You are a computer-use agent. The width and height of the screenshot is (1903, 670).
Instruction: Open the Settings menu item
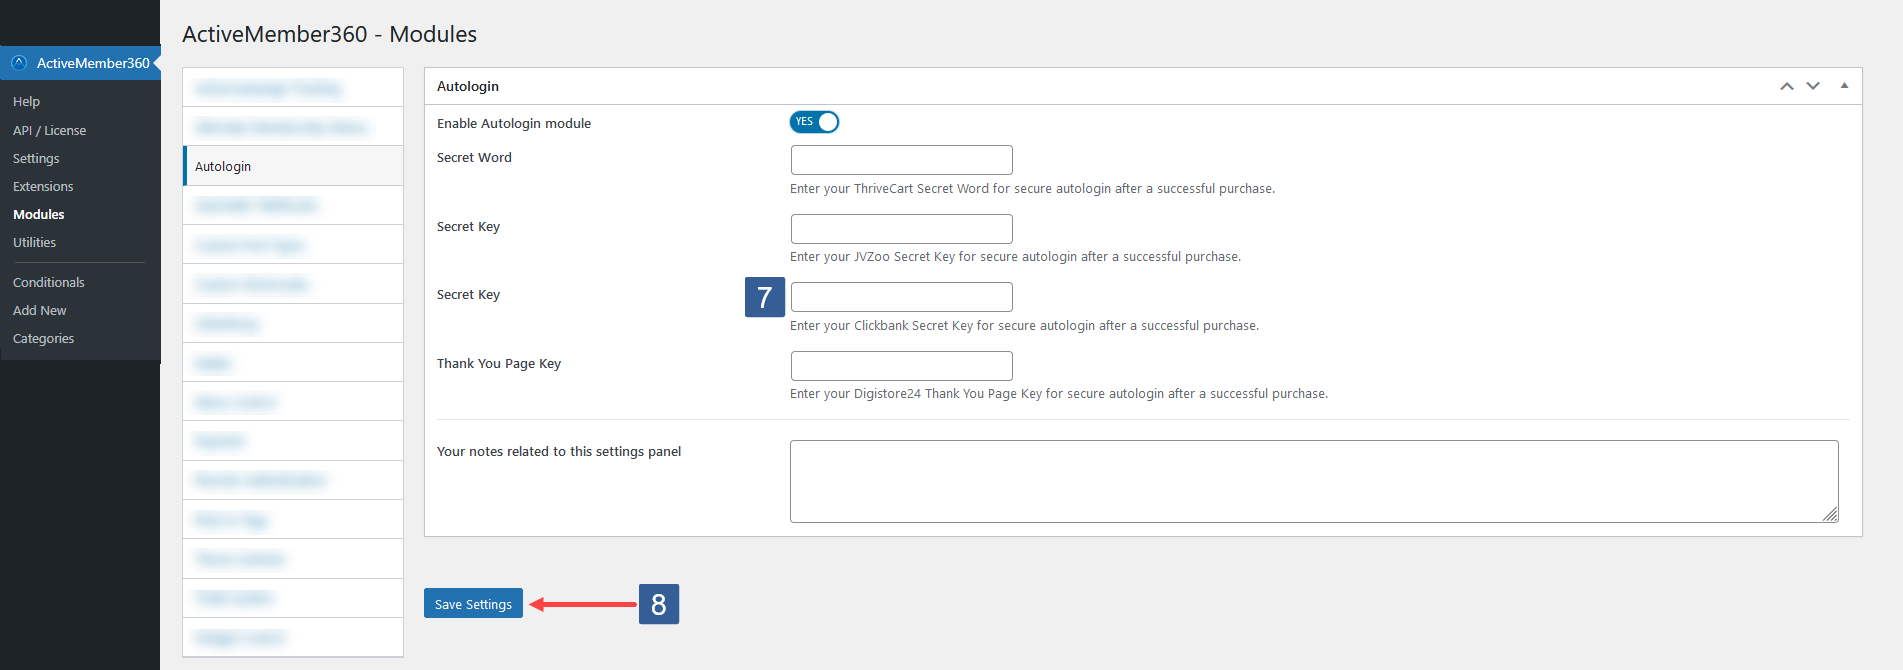[x=35, y=158]
